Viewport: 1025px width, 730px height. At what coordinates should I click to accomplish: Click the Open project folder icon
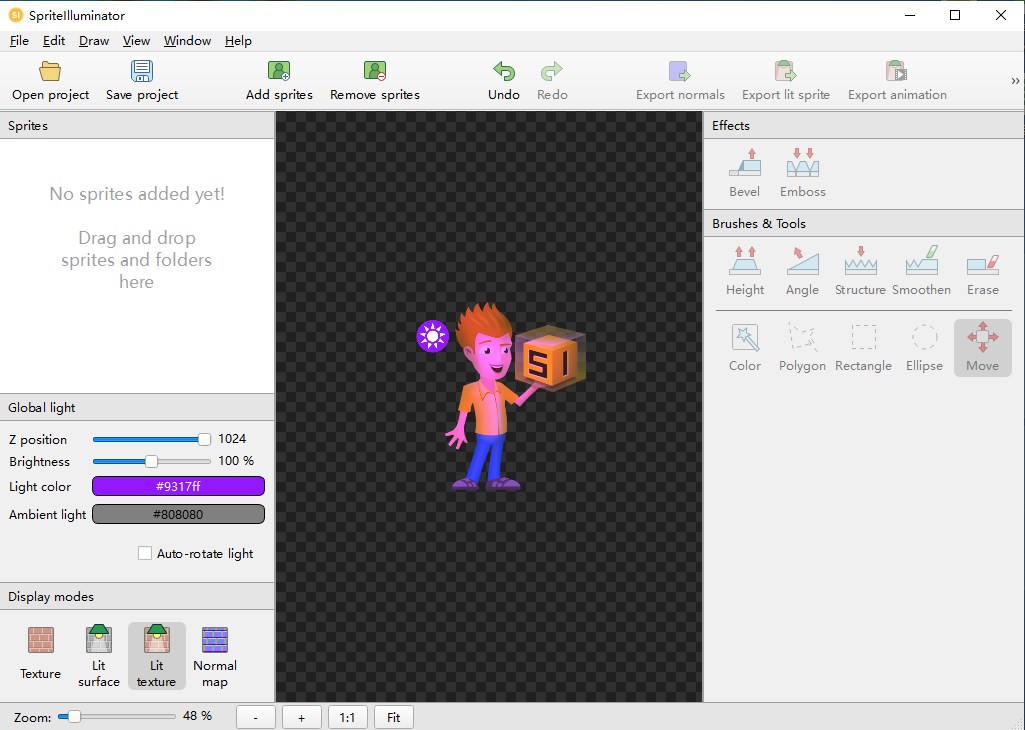point(50,72)
